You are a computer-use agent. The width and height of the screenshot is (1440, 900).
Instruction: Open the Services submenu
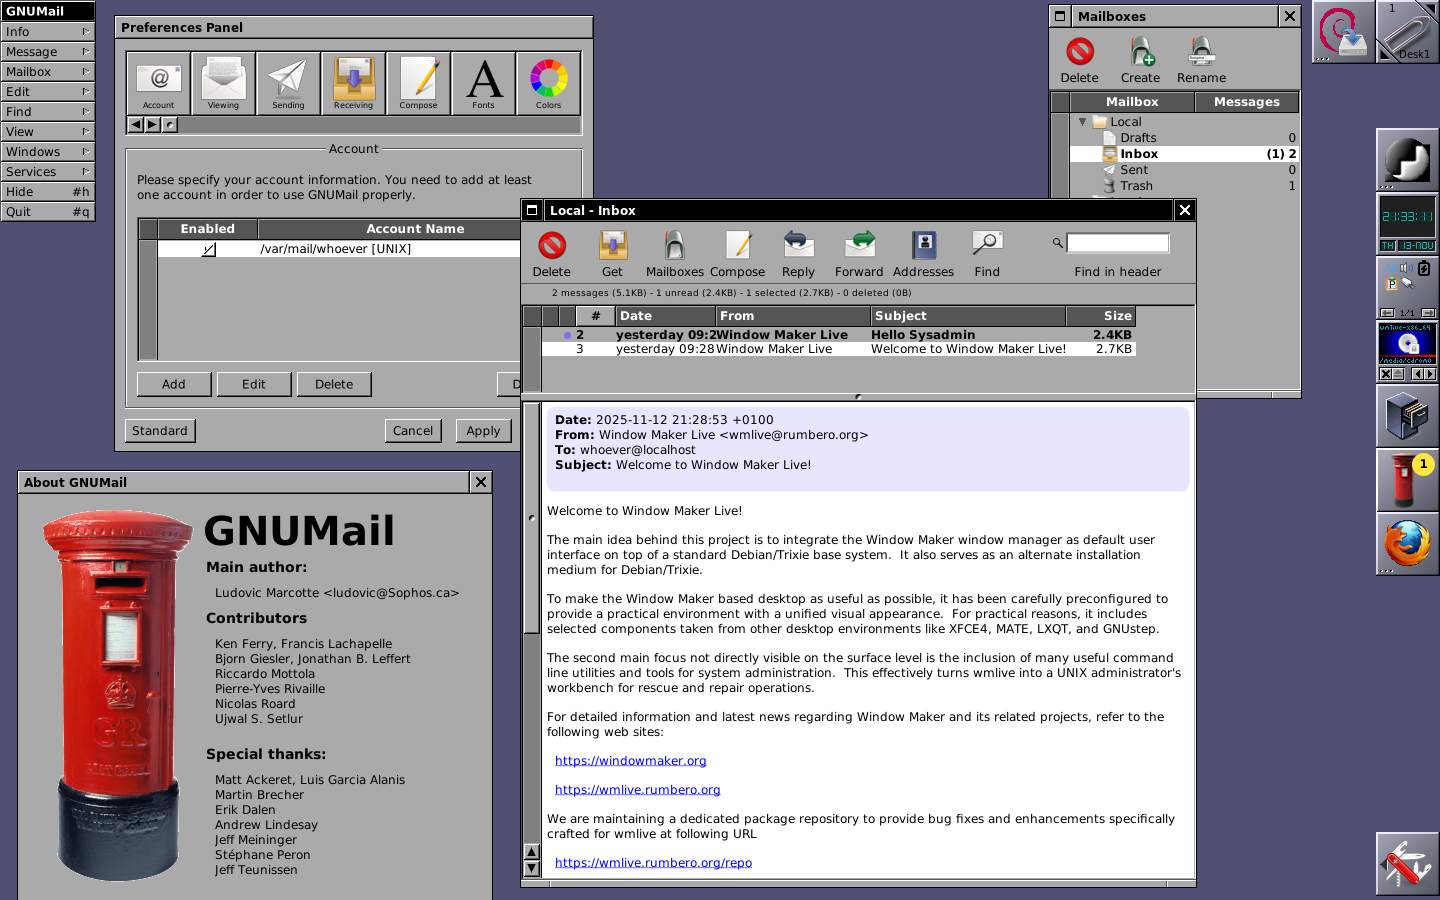pyautogui.click(x=48, y=172)
